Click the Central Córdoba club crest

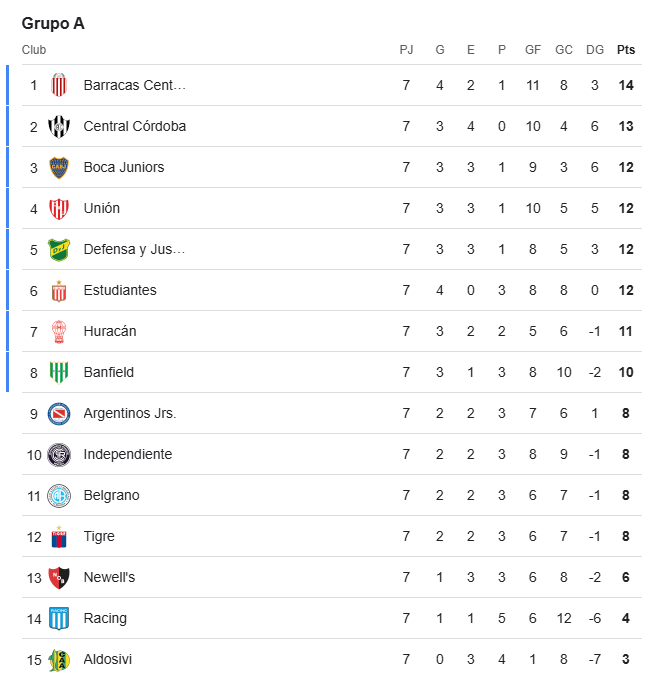click(x=59, y=127)
